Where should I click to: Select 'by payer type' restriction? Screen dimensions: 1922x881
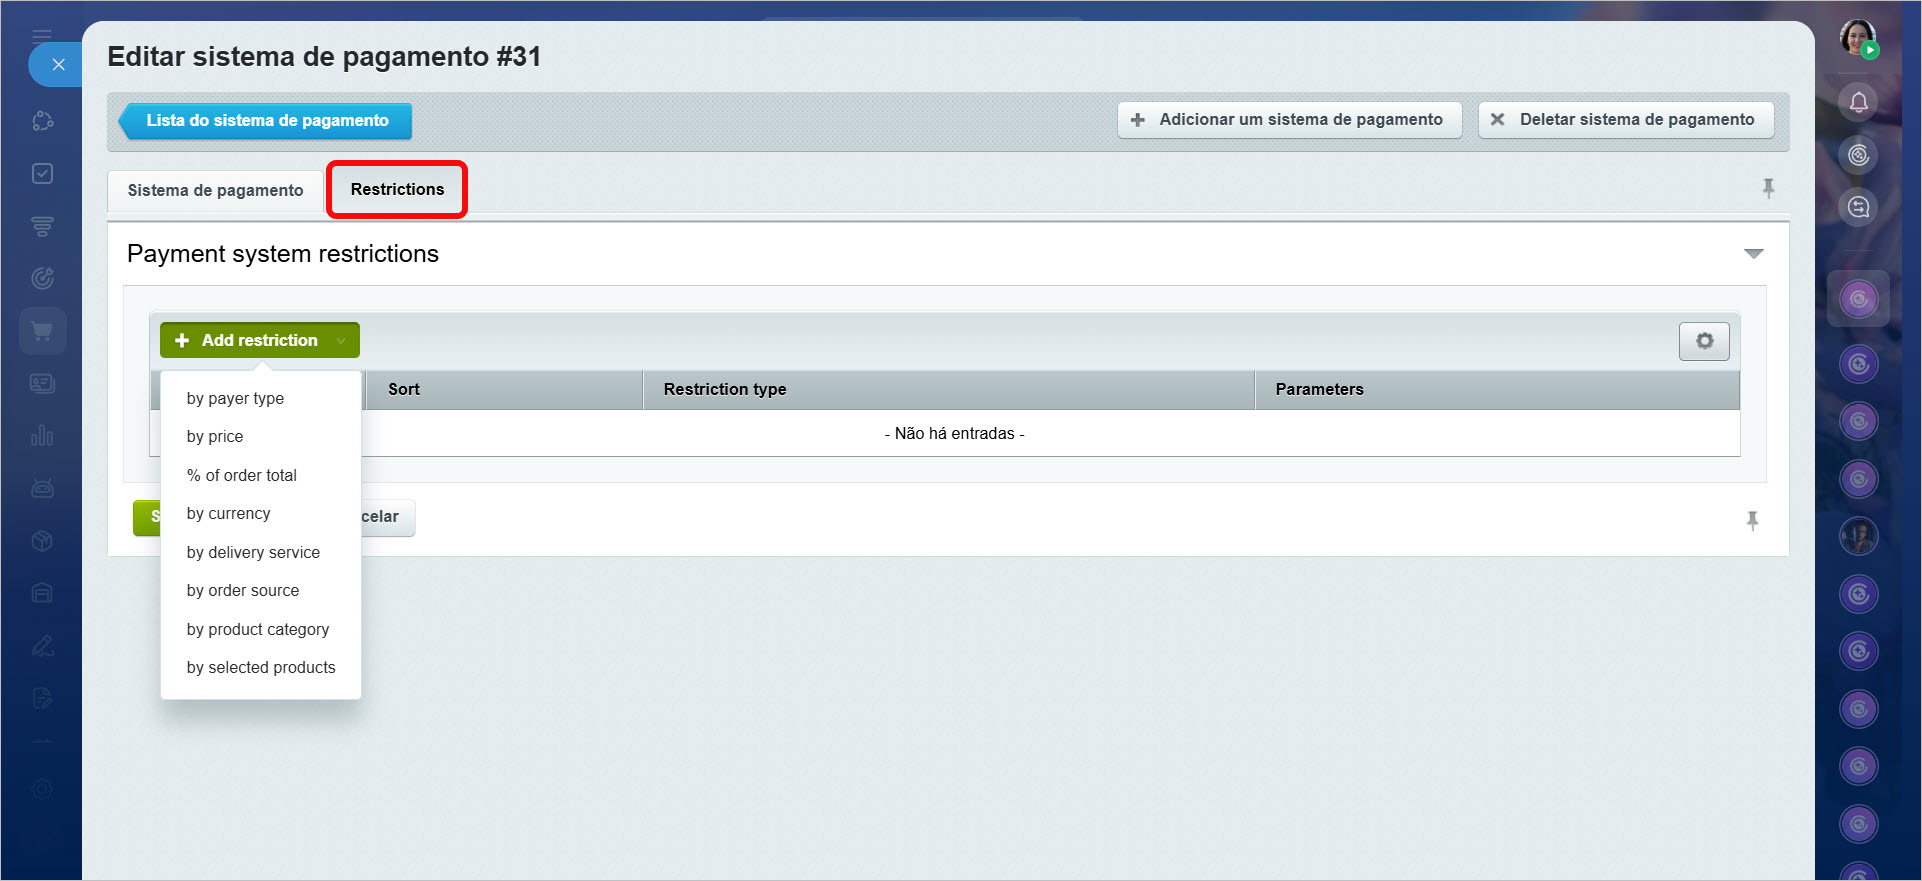click(235, 398)
